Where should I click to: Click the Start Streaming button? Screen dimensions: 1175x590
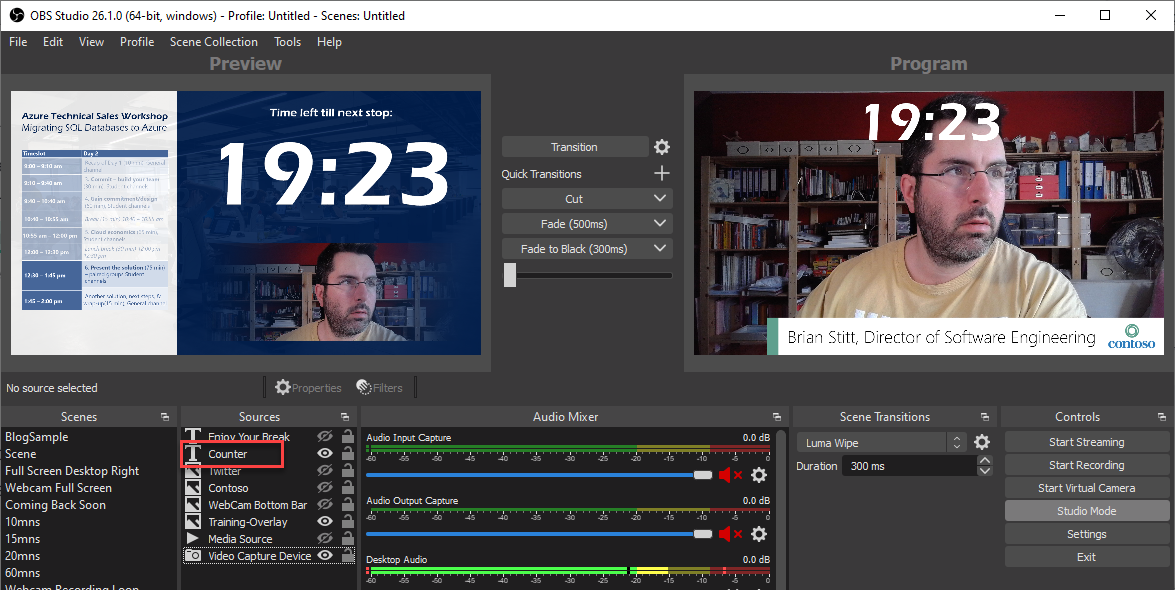[1086, 441]
